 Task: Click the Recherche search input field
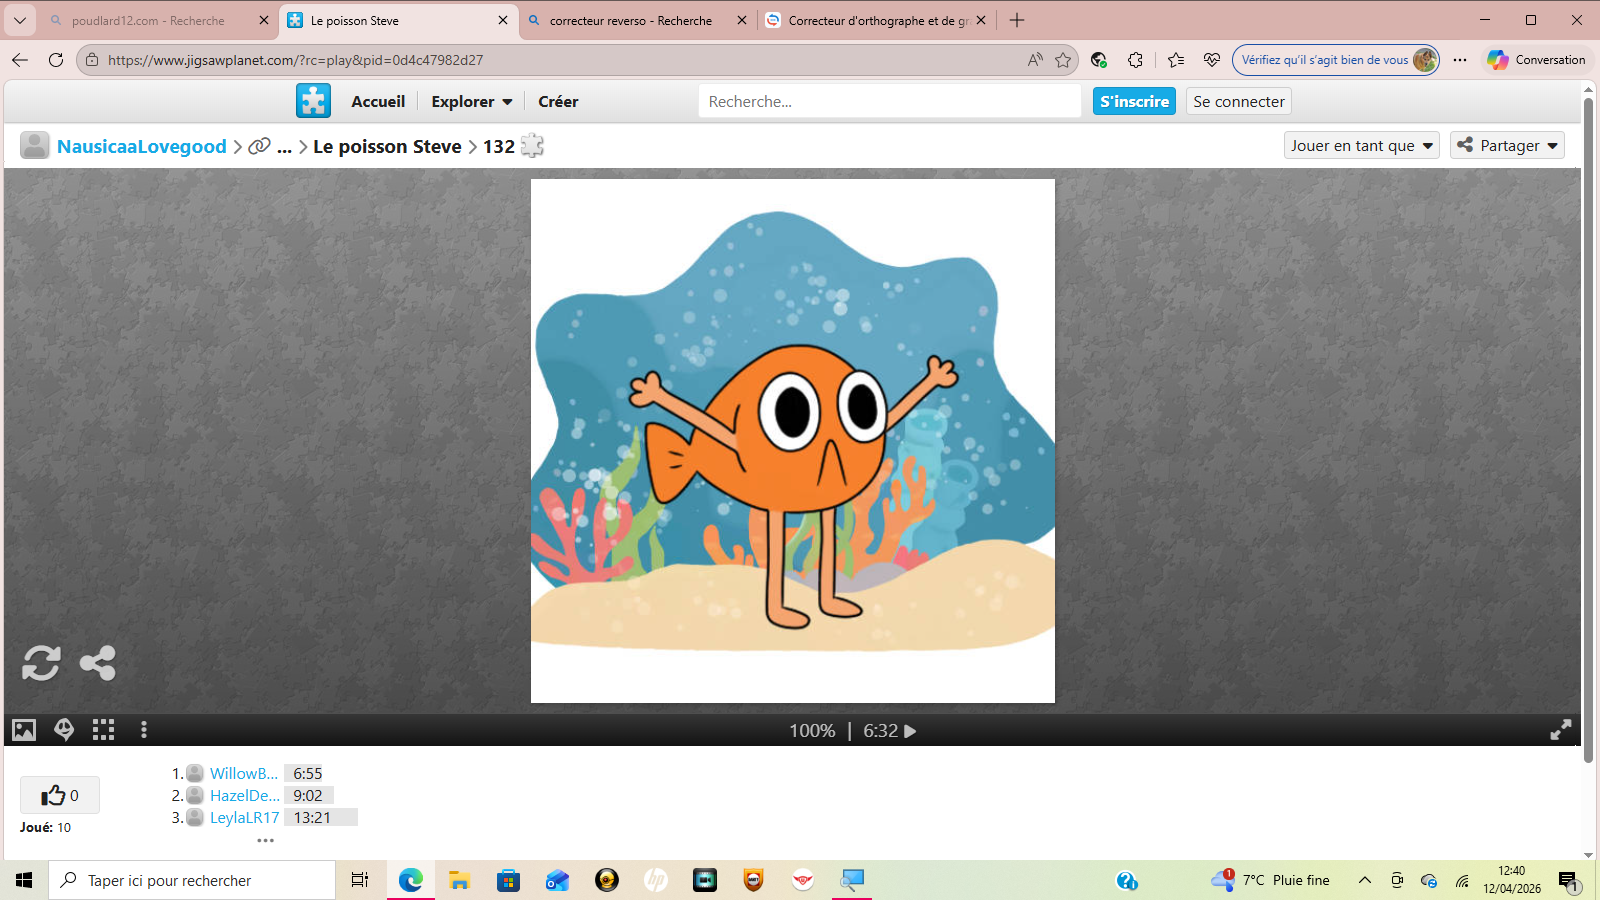[x=889, y=102]
